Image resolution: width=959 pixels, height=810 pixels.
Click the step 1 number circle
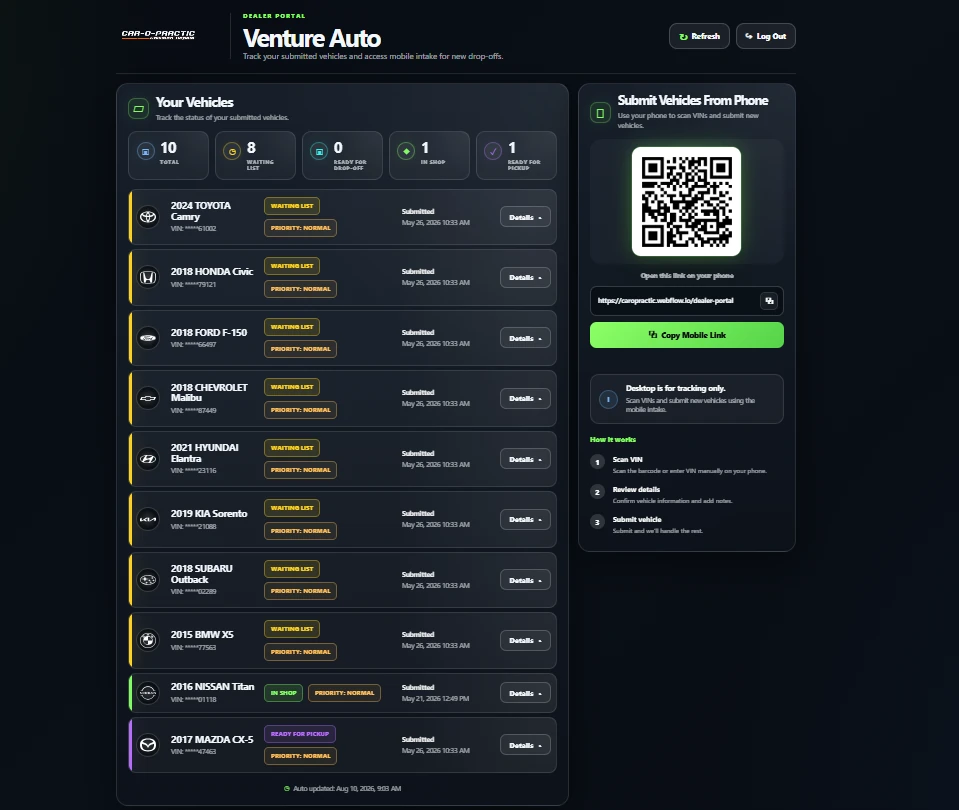click(598, 463)
